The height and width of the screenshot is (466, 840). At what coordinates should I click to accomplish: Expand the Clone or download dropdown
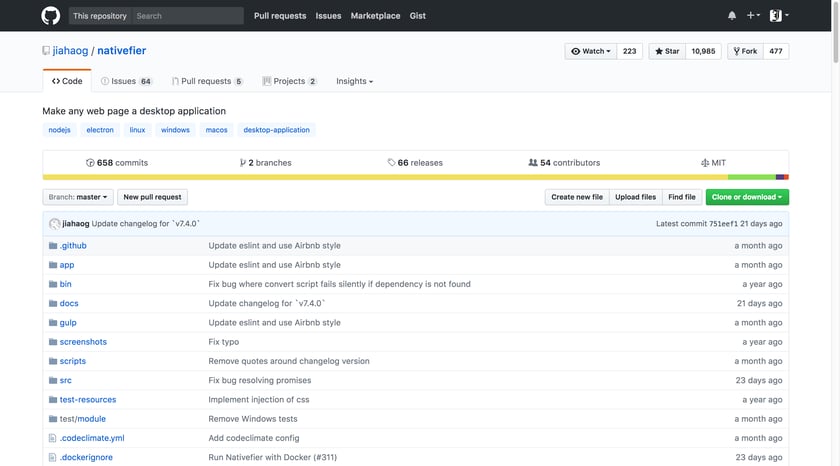click(747, 197)
